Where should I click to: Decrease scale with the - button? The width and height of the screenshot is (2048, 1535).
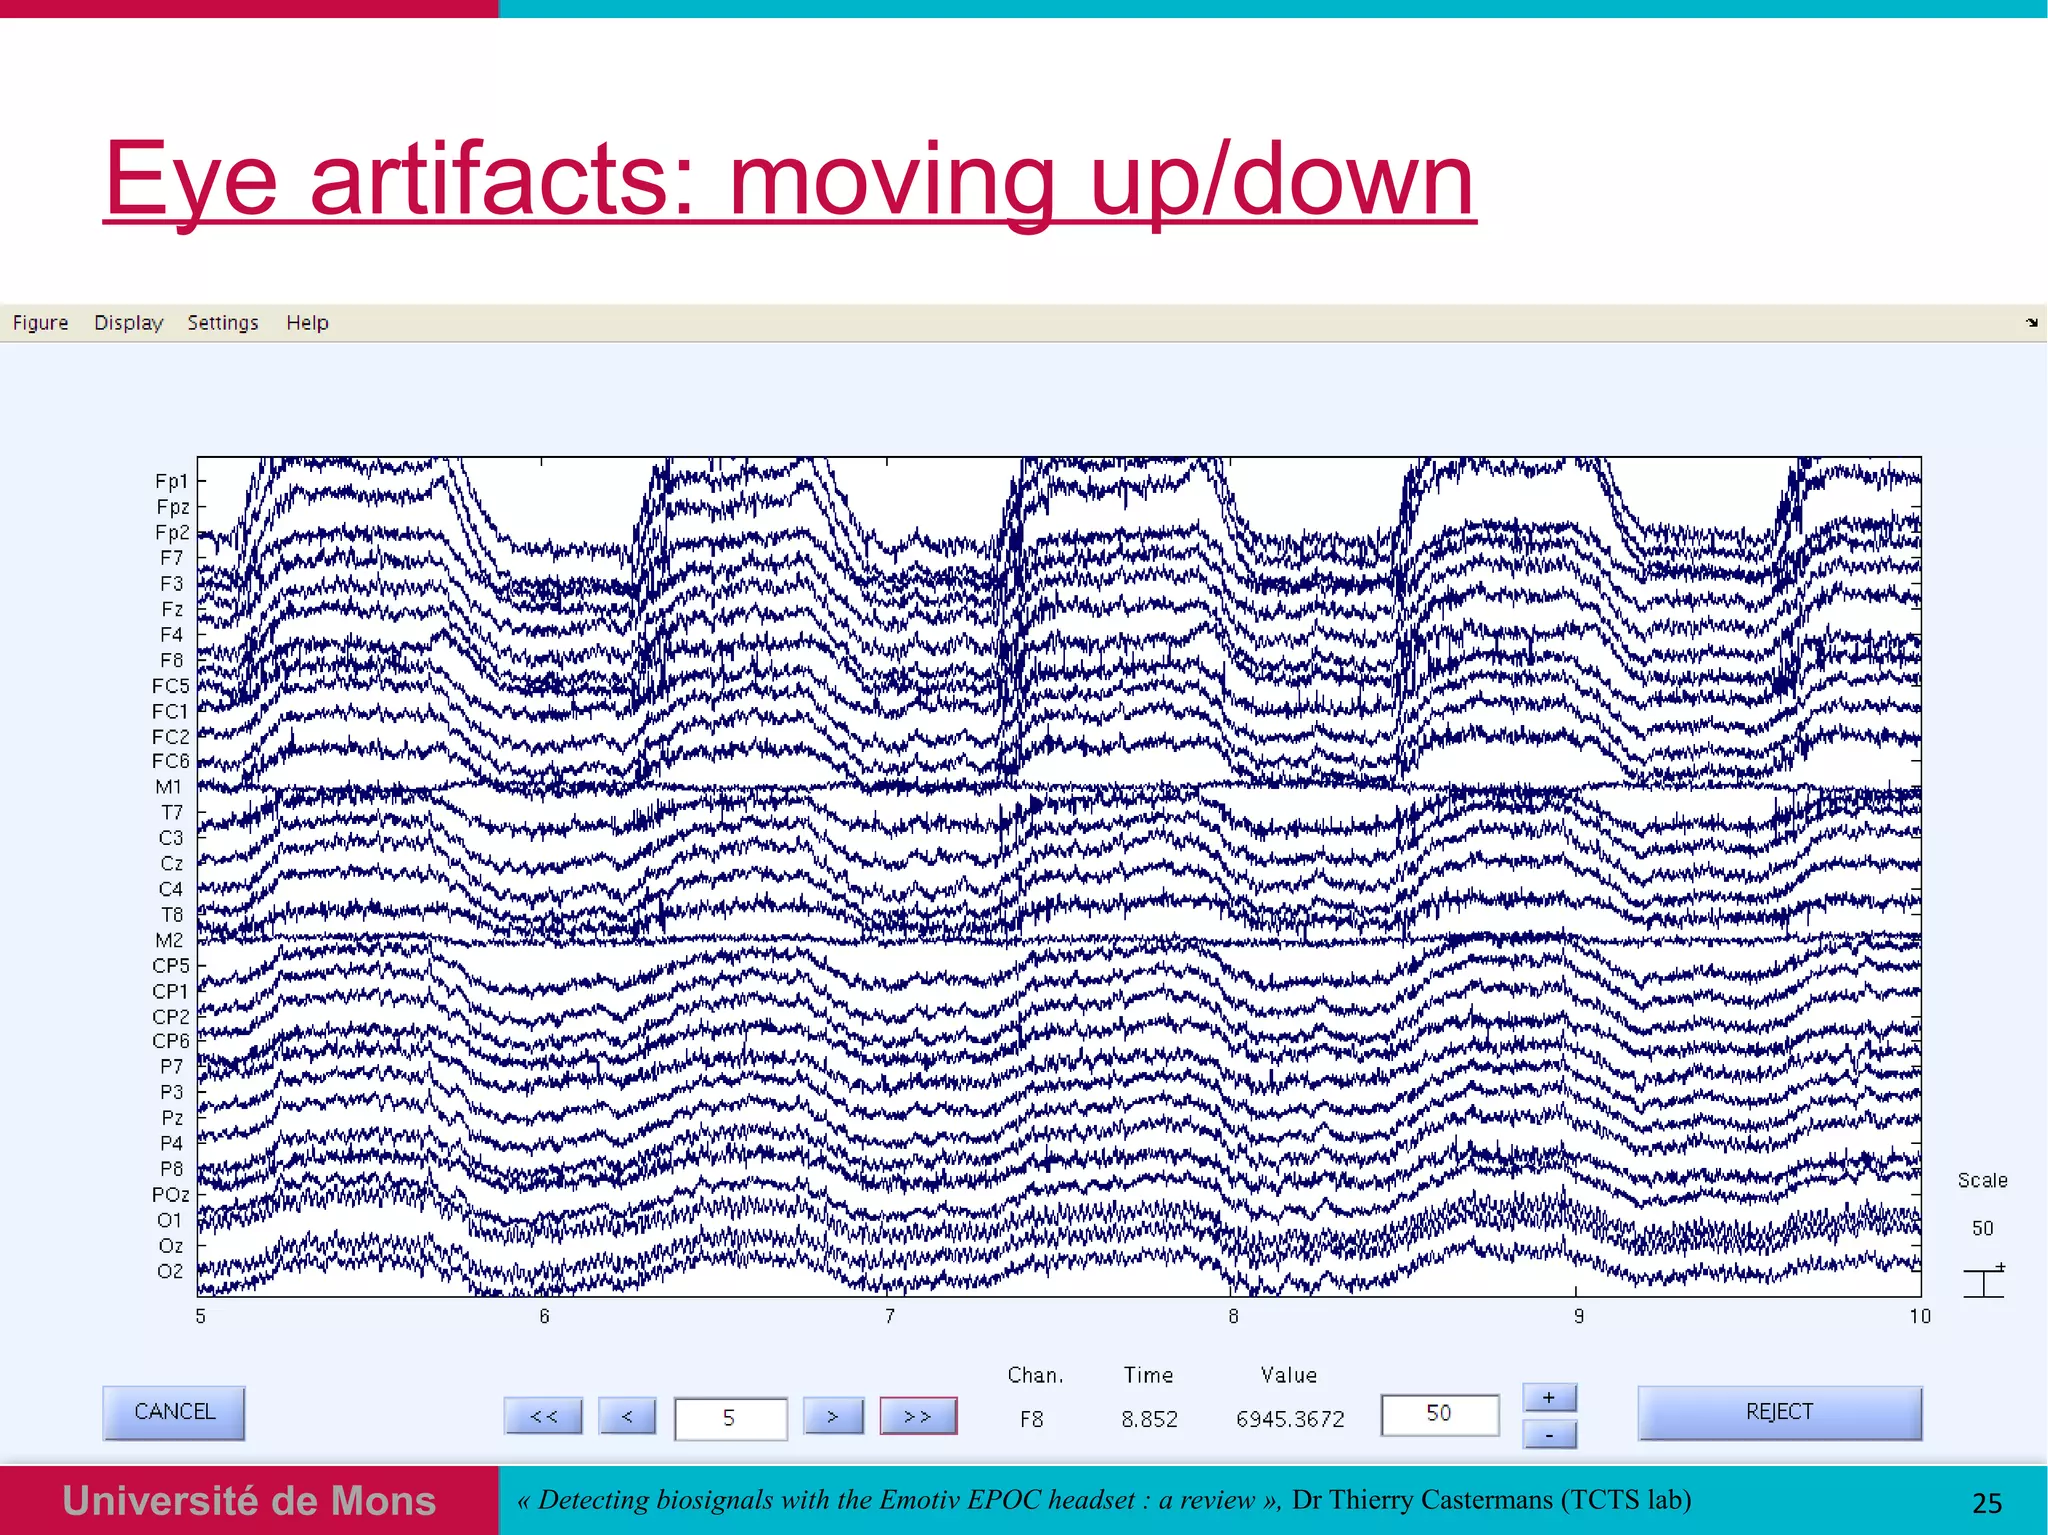point(1549,1435)
